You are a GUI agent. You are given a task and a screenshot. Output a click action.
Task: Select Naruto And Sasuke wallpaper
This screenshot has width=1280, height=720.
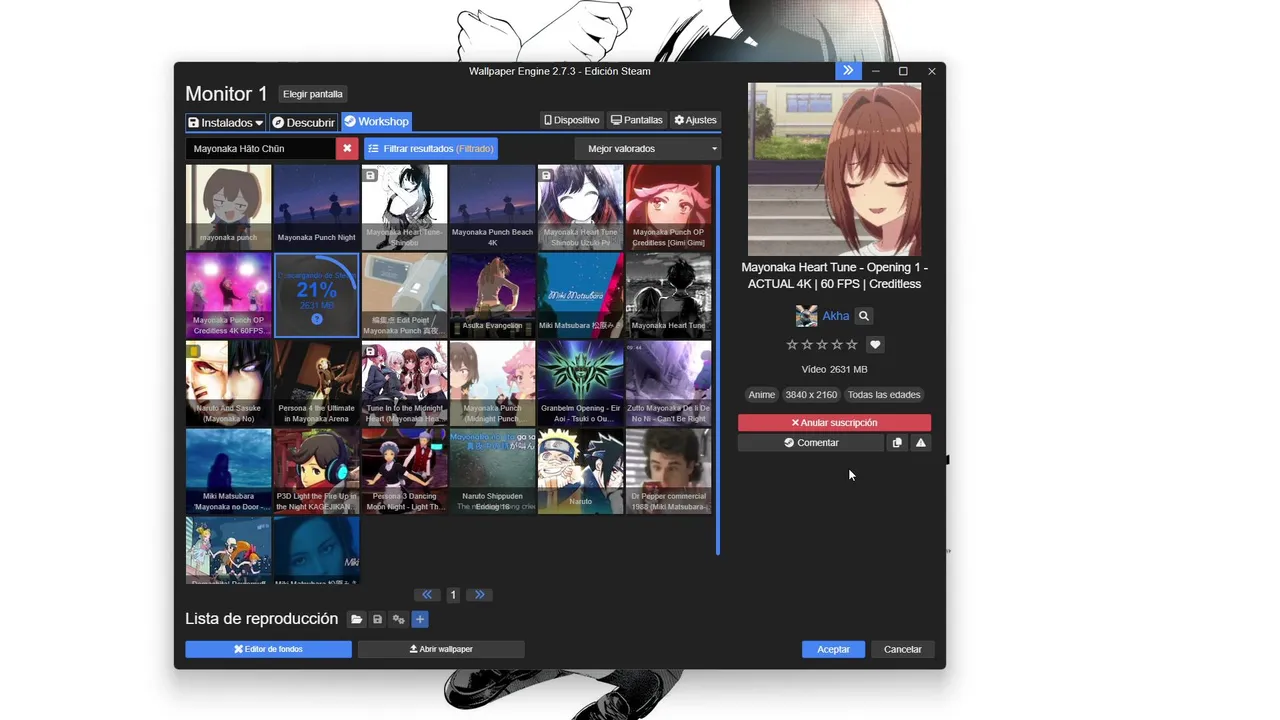(228, 383)
